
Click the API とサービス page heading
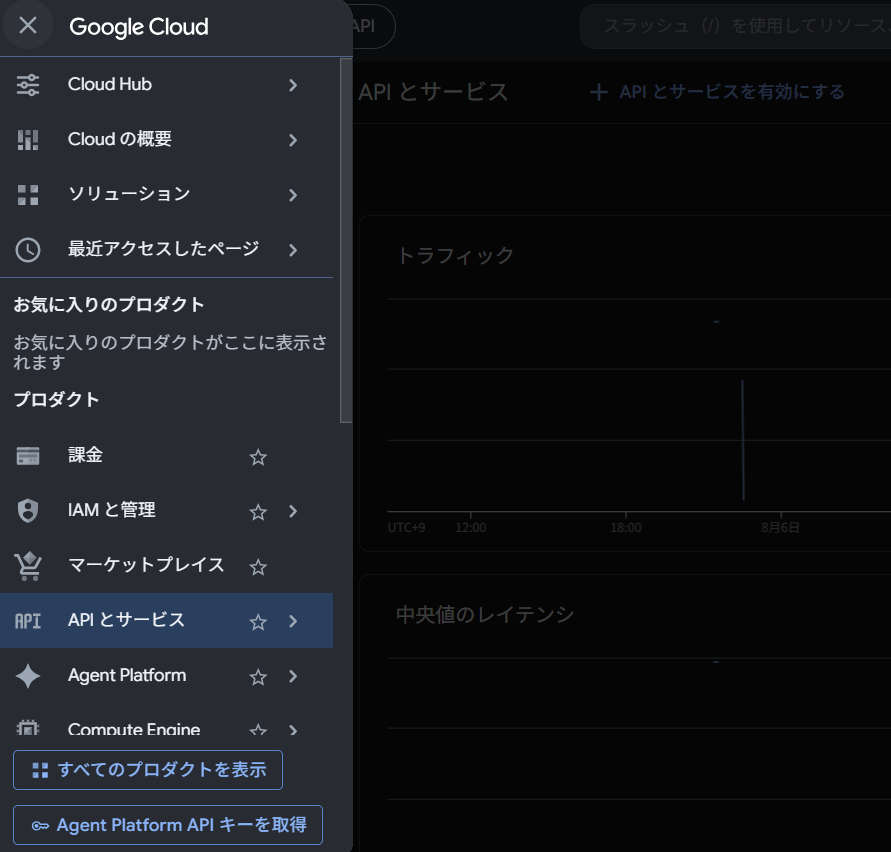pyautogui.click(x=433, y=92)
